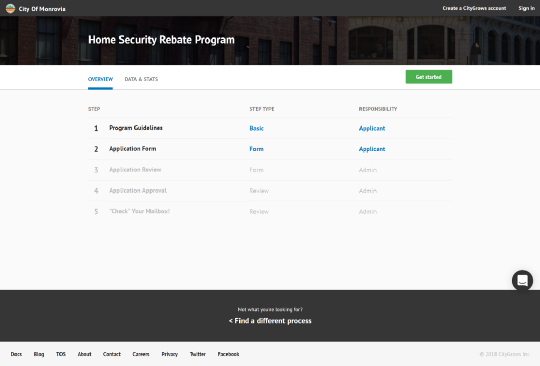Click Basic step type link
Viewport: 540px width, 366px height.
pyautogui.click(x=257, y=128)
